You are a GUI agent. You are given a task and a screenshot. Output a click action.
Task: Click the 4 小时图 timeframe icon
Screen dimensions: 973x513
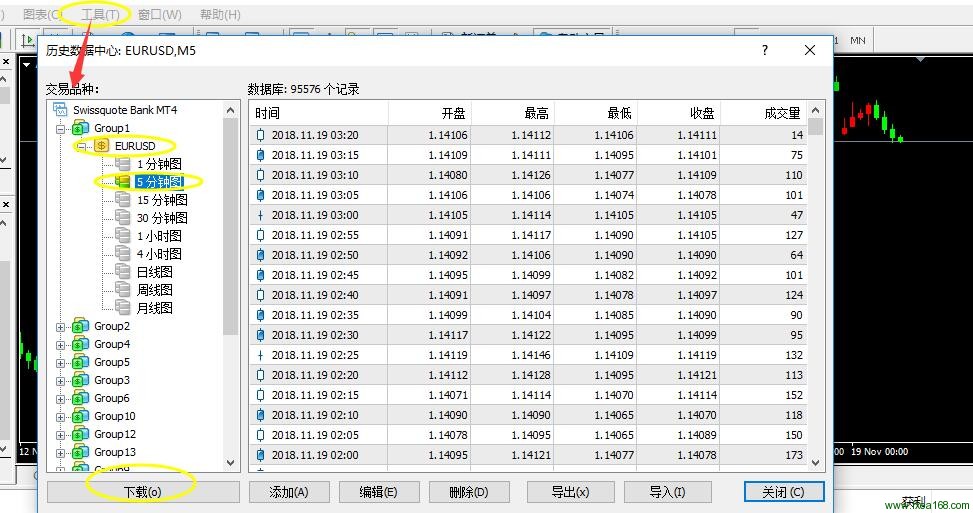pyautogui.click(x=123, y=254)
